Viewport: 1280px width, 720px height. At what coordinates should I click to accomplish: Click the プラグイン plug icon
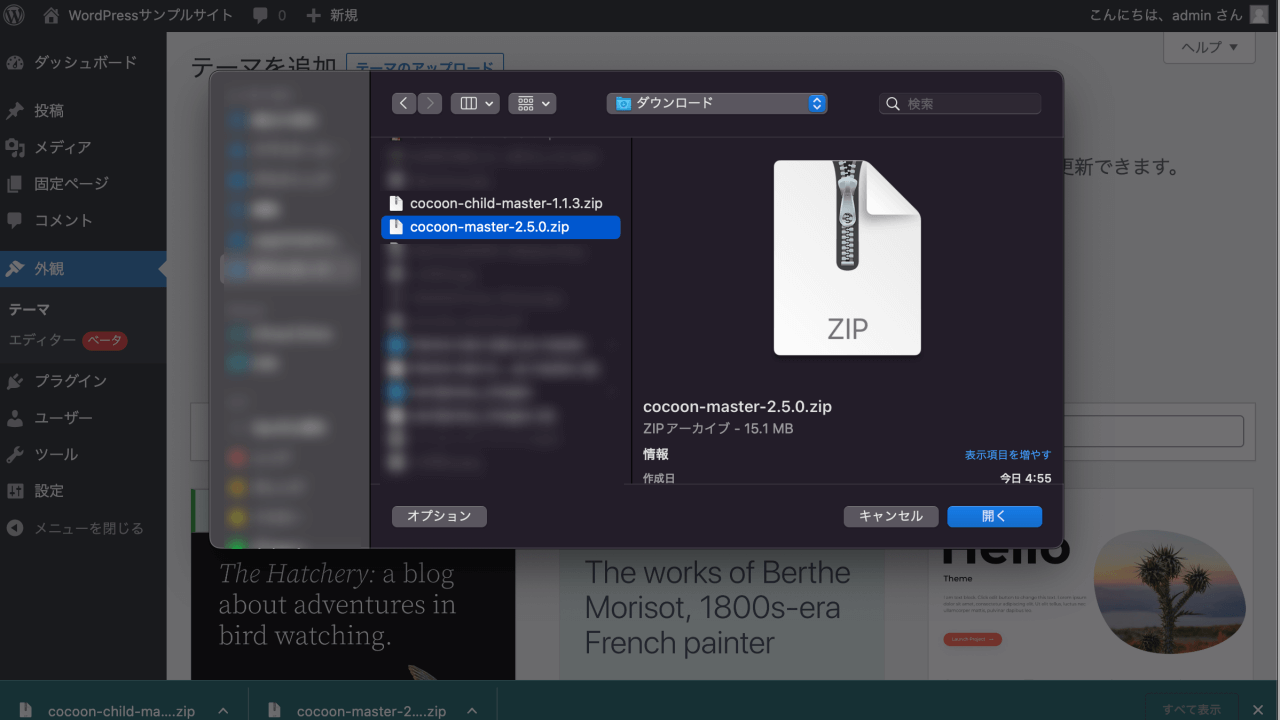point(15,381)
